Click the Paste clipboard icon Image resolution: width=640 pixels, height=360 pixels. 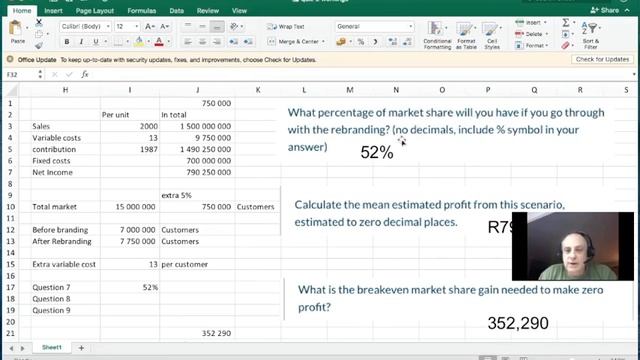pos(16,29)
